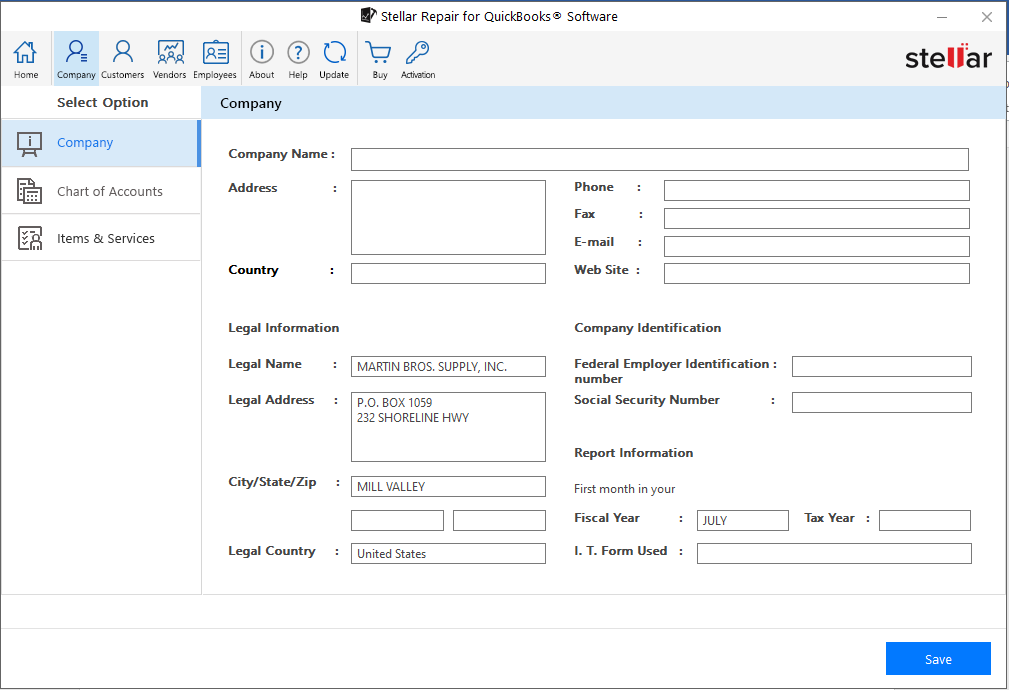This screenshot has height=690, width=1009.
Task: Open the Customers toolbar icon
Action: point(122,59)
